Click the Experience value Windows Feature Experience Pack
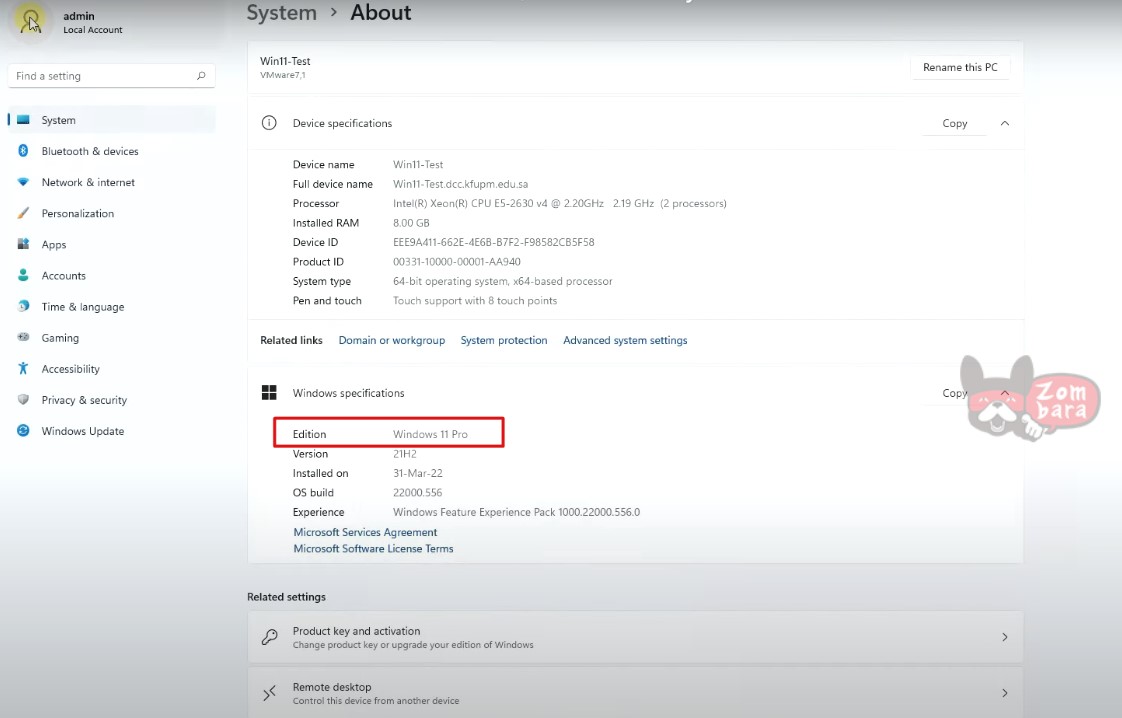This screenshot has height=718, width=1122. pyautogui.click(x=516, y=512)
